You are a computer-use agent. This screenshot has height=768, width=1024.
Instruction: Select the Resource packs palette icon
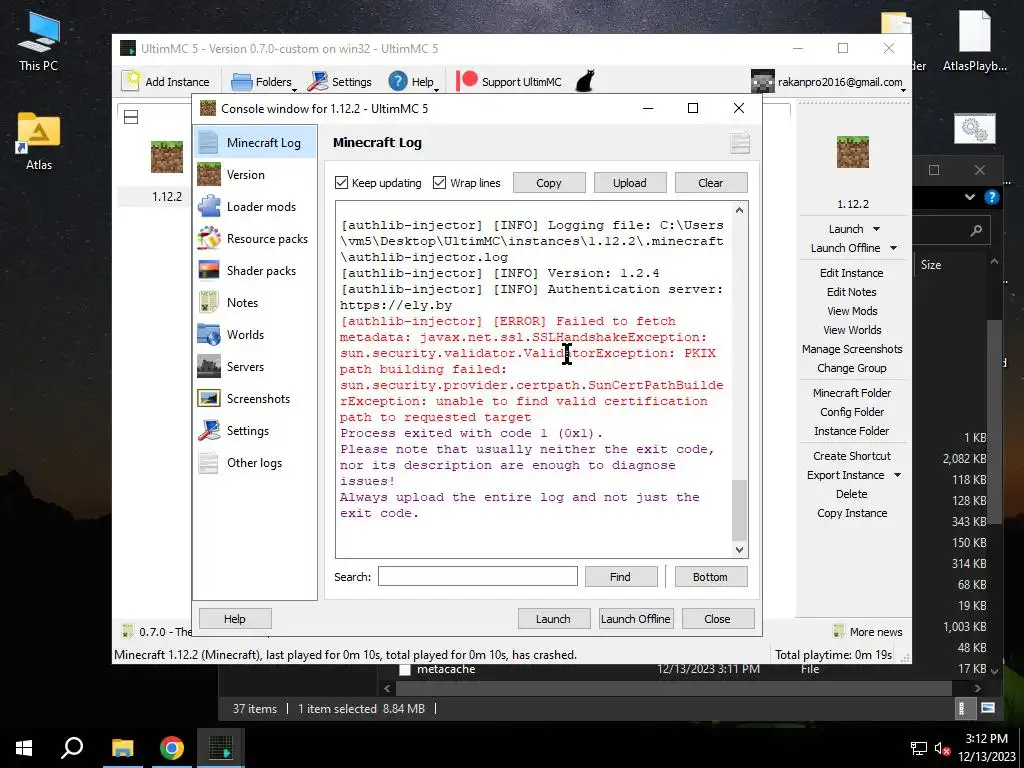click(x=209, y=238)
